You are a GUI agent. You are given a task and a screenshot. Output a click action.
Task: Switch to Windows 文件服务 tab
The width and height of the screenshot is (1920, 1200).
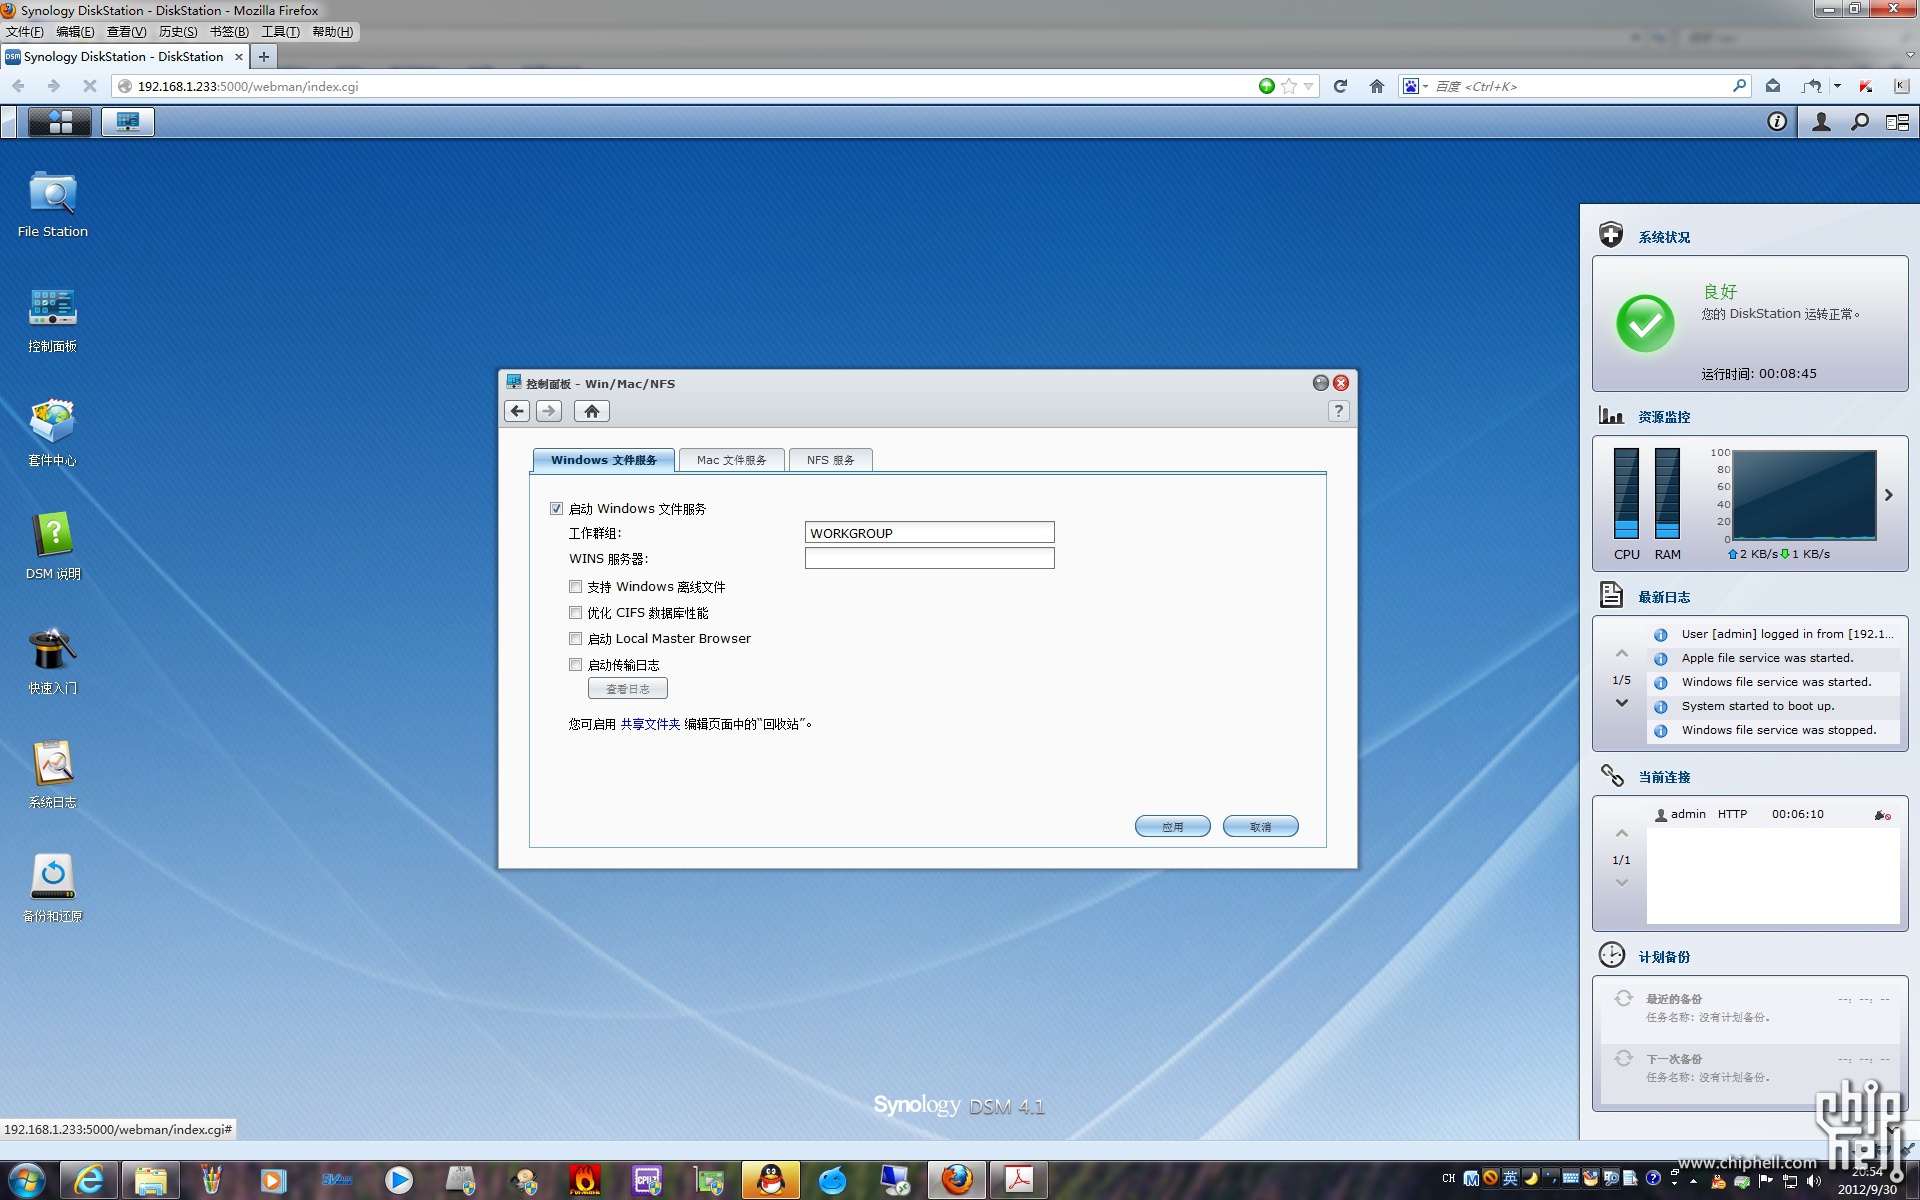(603, 460)
